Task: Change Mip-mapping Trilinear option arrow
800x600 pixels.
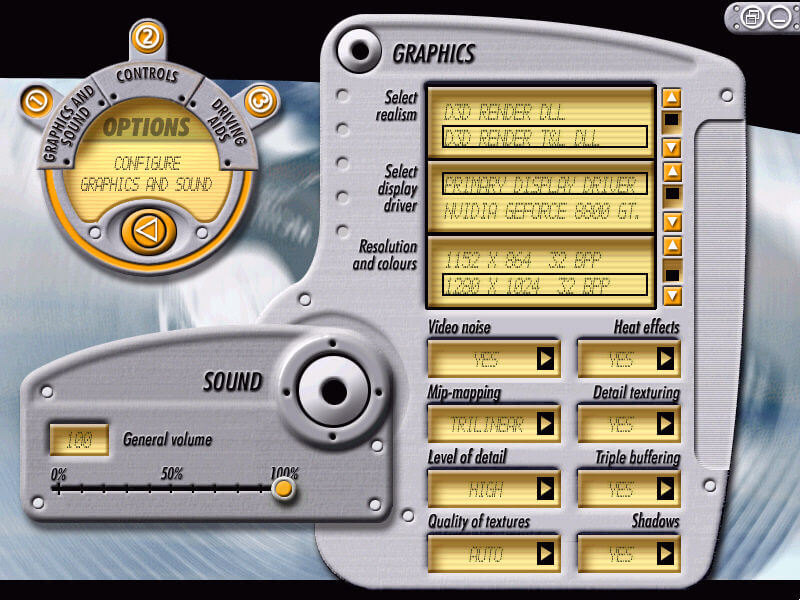Action: tap(545, 424)
